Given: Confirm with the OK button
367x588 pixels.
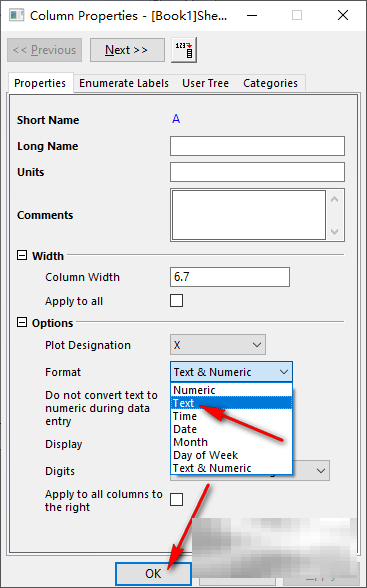Looking at the screenshot, I should tap(153, 574).
